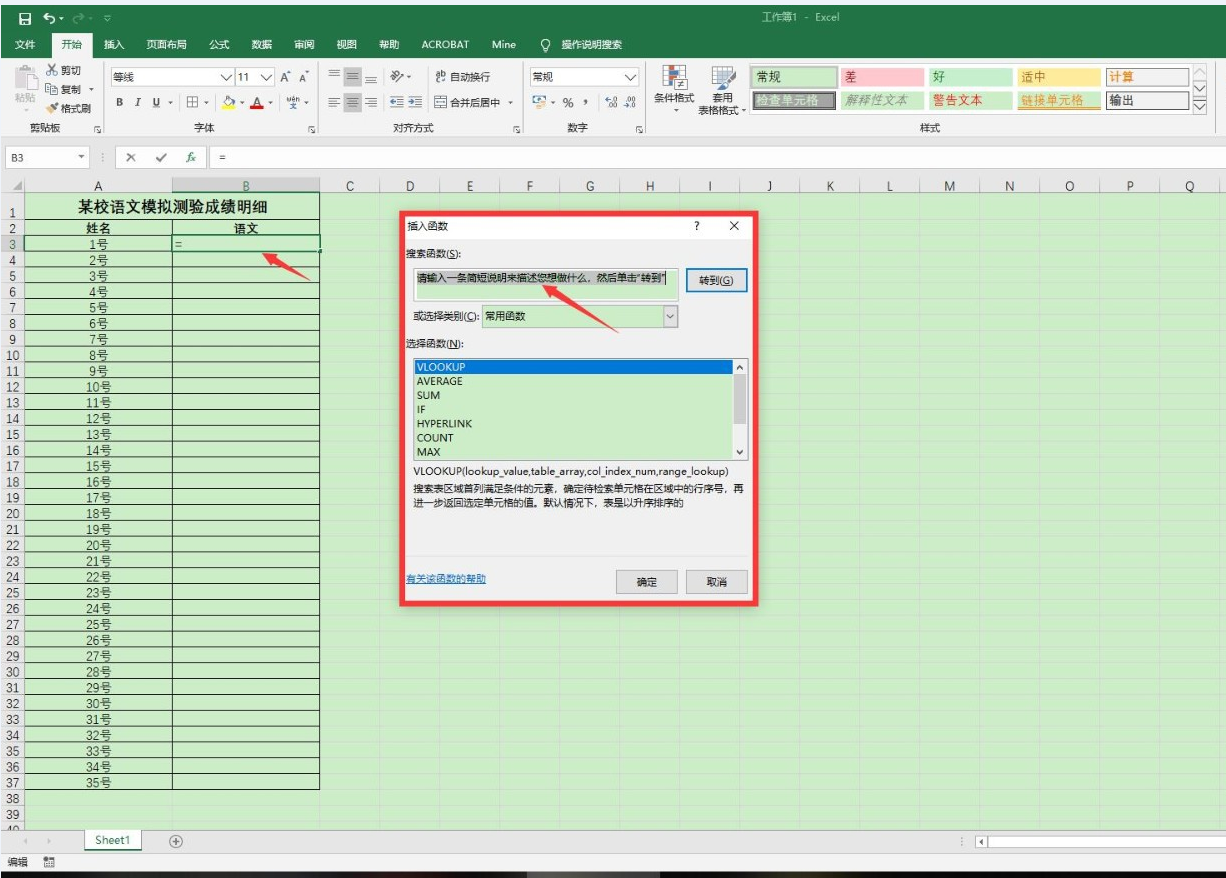Open the font name dropdown 等线
The image size is (1226, 878).
coord(226,77)
